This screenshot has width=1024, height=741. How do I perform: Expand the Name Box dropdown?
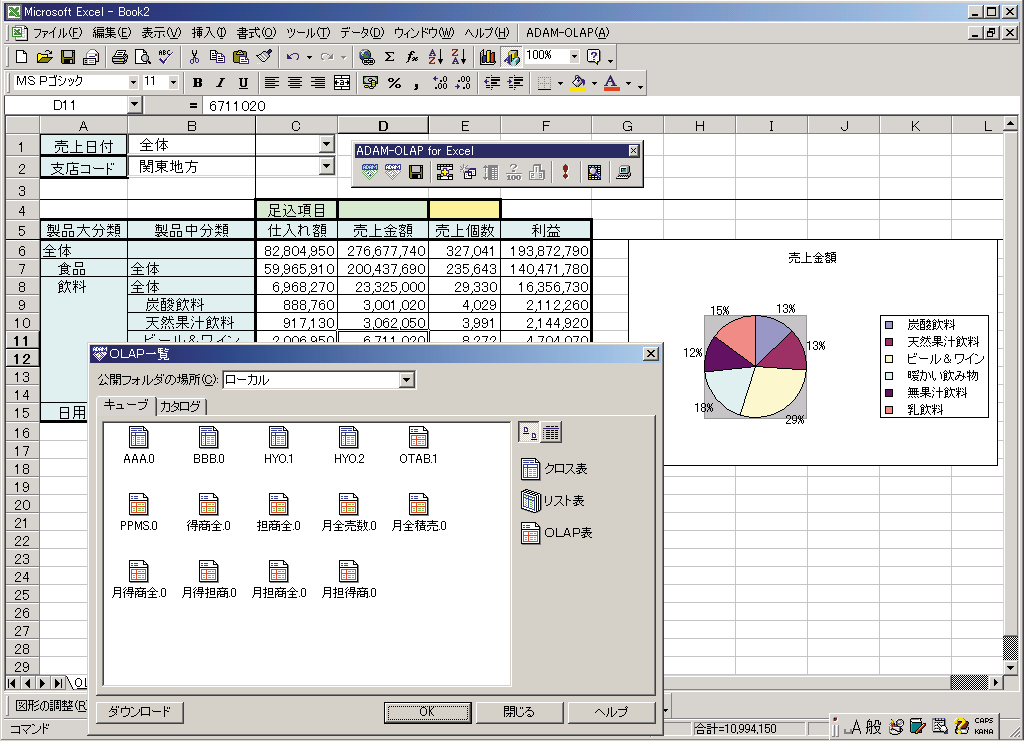tap(134, 104)
